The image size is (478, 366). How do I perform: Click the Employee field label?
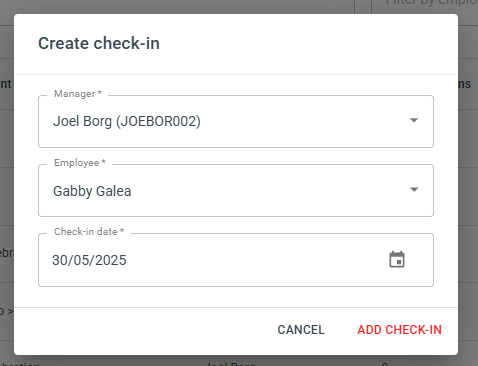80,163
